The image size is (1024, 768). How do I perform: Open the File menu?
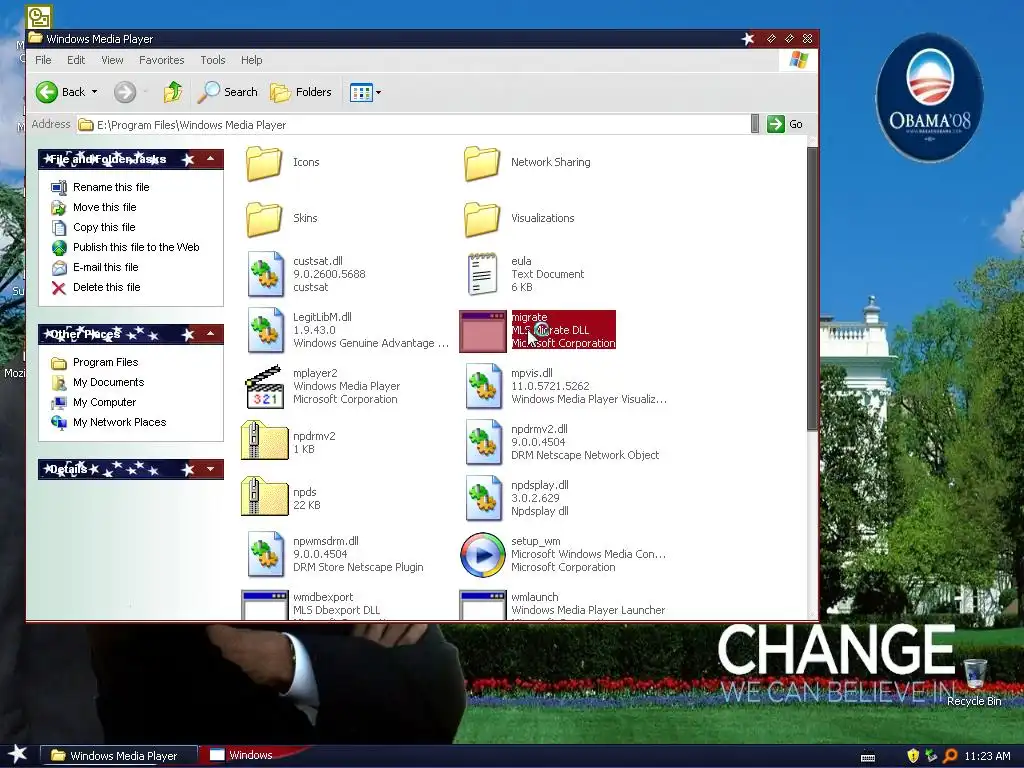(x=43, y=60)
